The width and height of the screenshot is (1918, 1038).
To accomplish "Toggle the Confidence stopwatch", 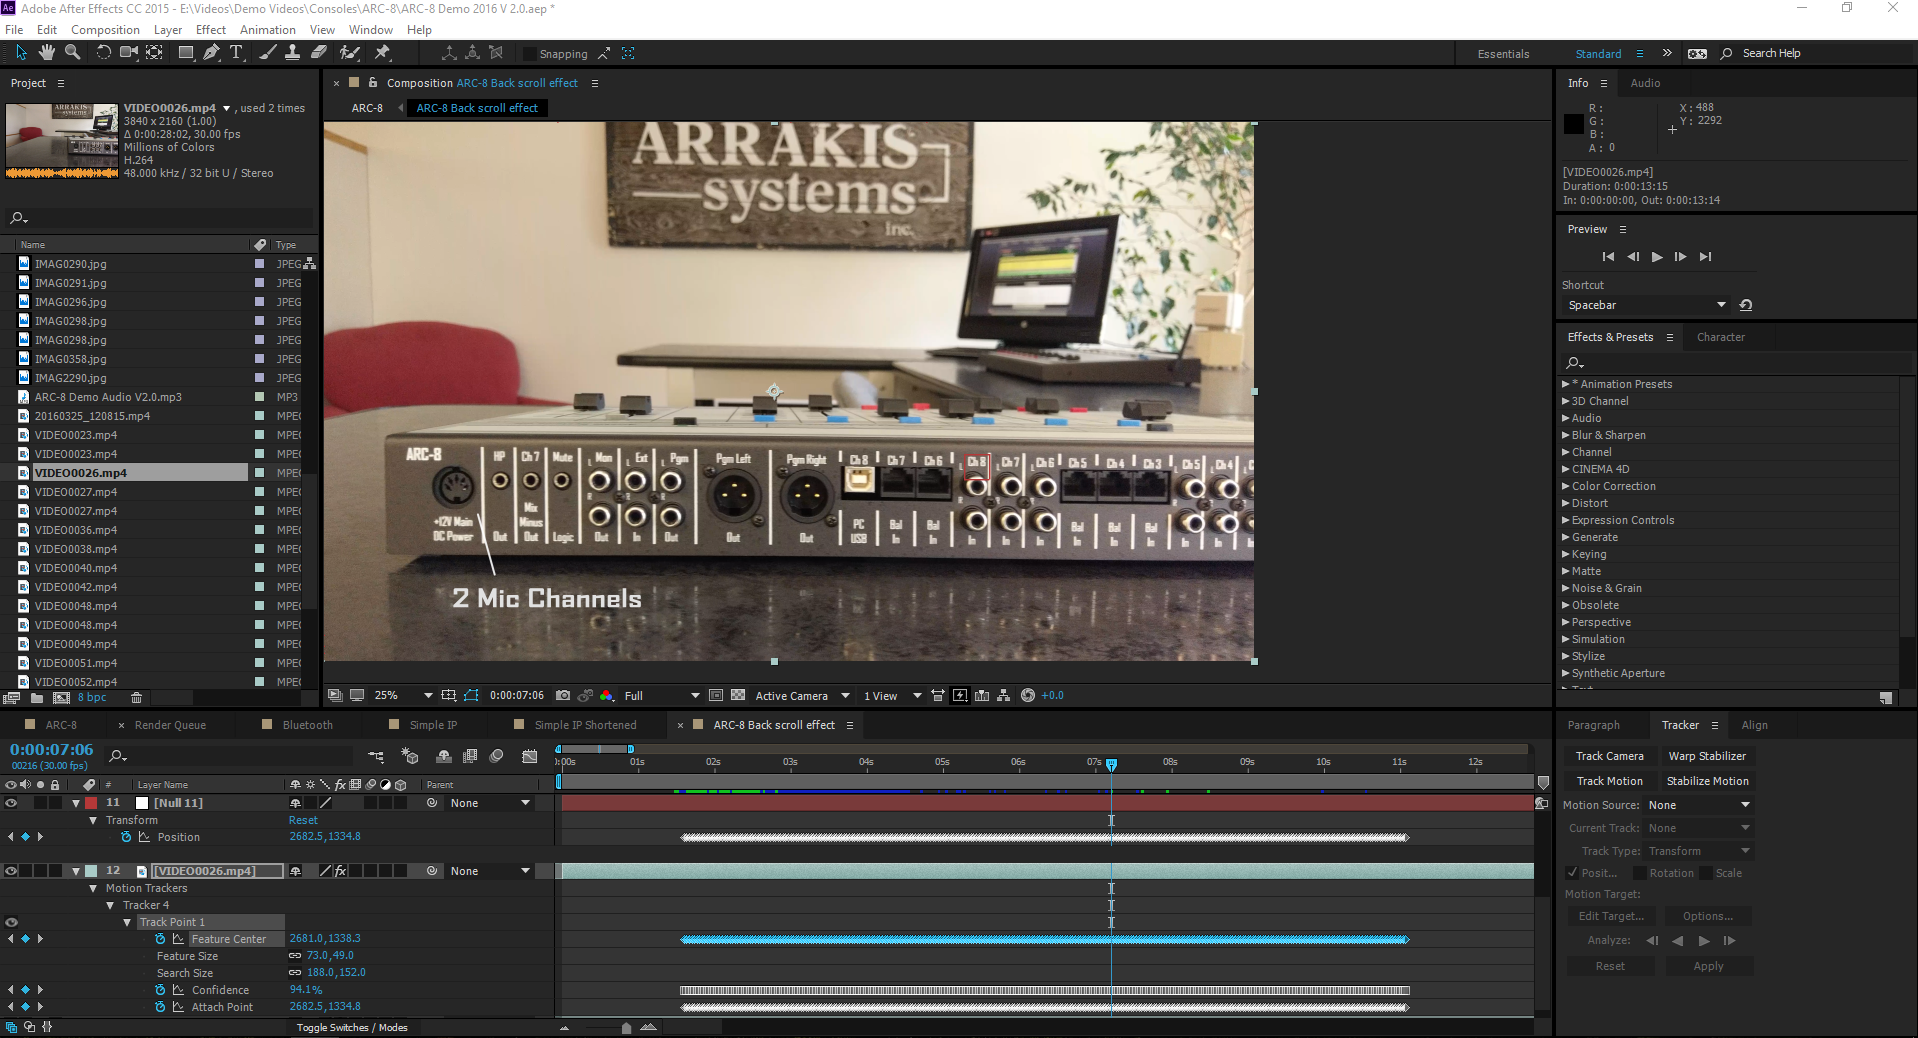I will coord(160,990).
